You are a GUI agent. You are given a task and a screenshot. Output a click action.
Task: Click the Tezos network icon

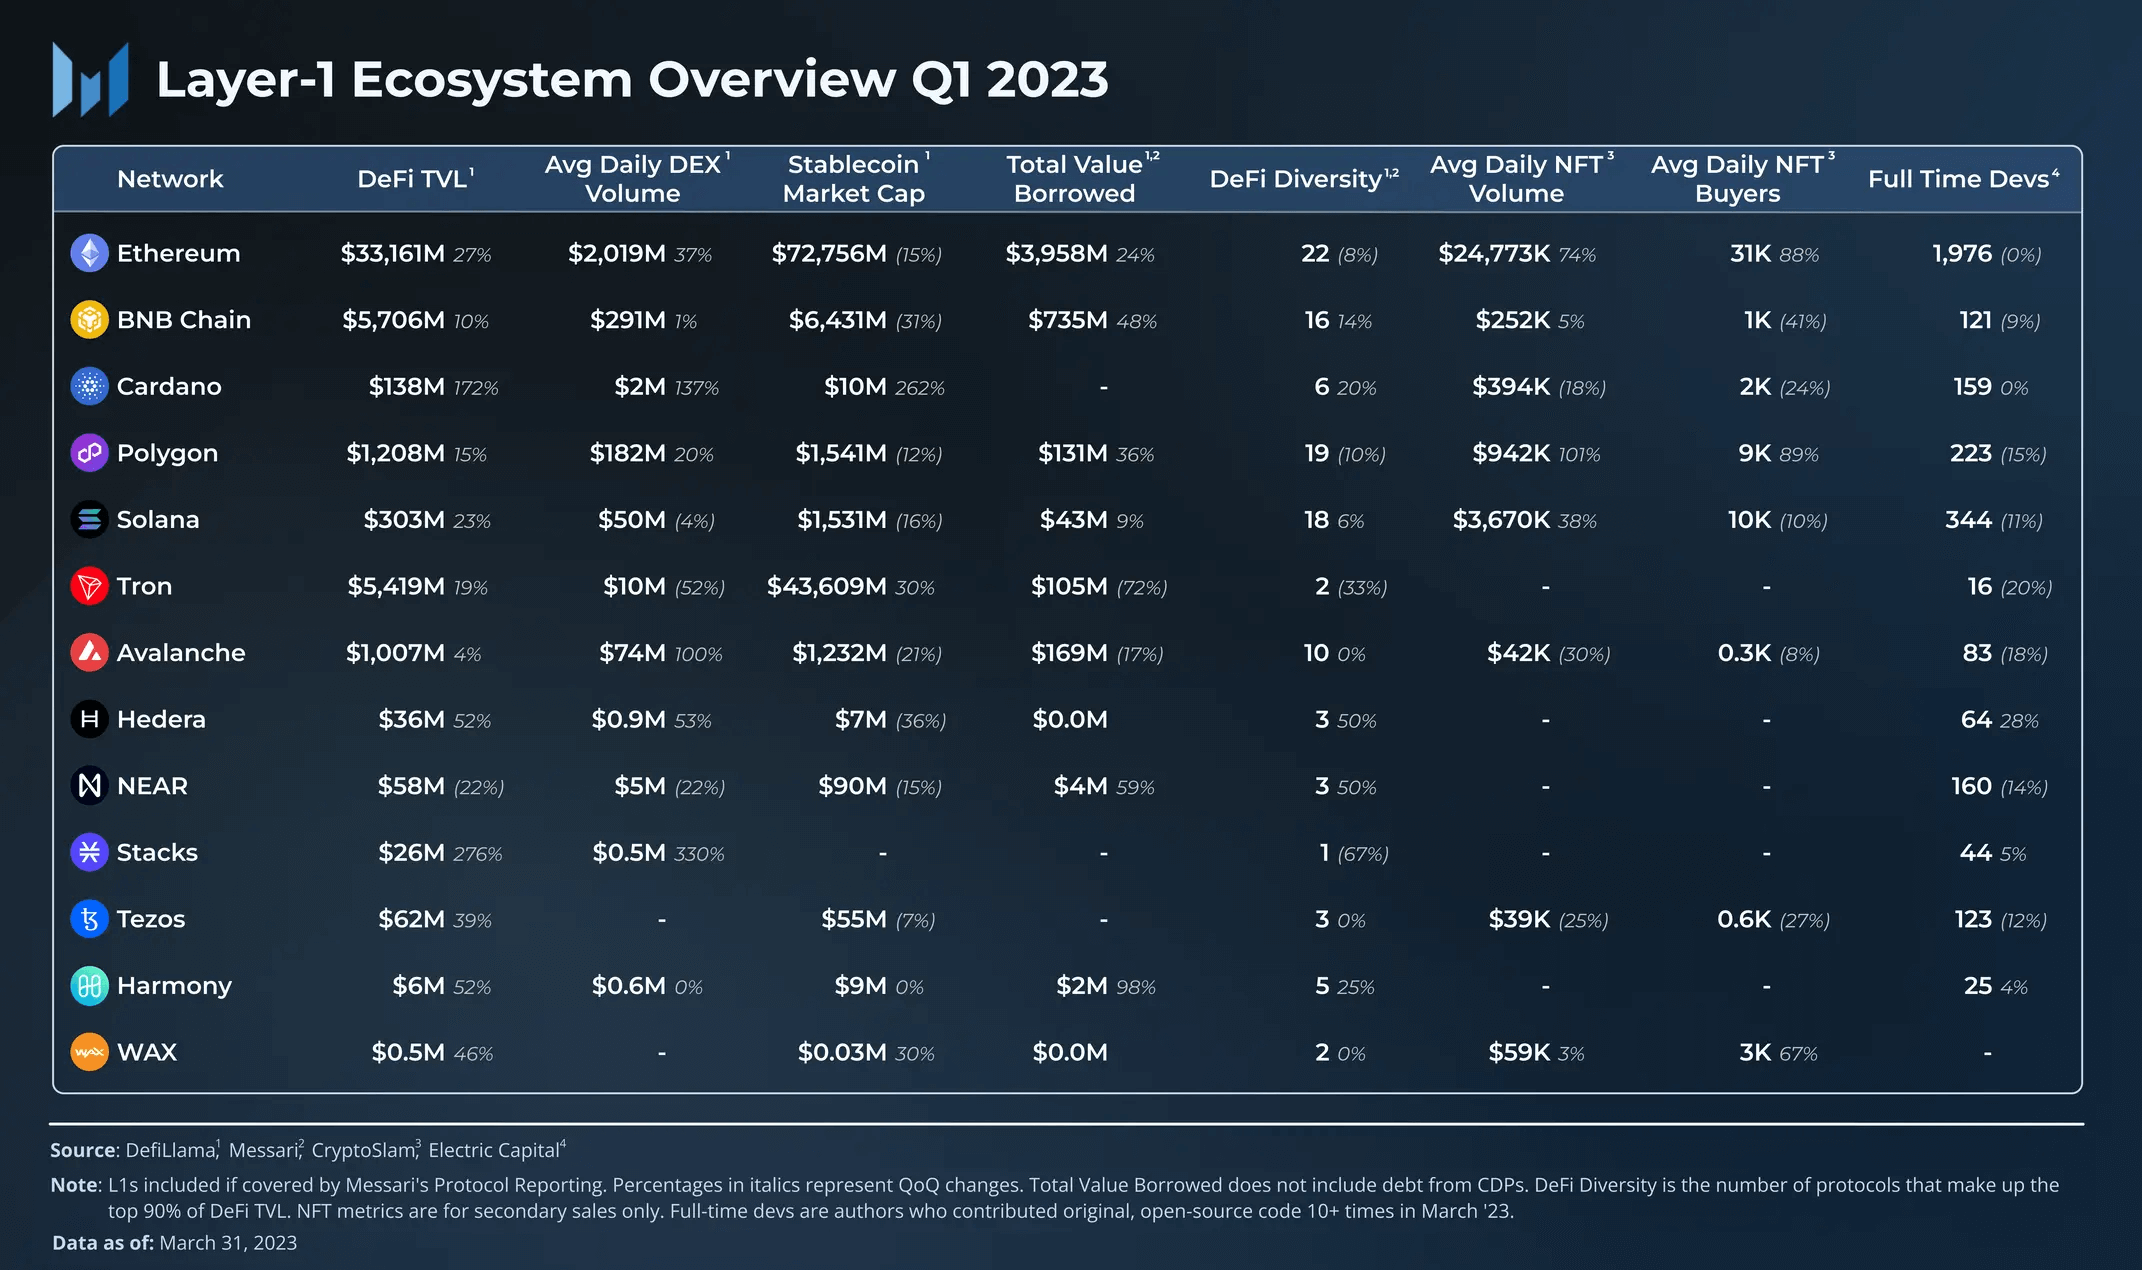click(89, 919)
